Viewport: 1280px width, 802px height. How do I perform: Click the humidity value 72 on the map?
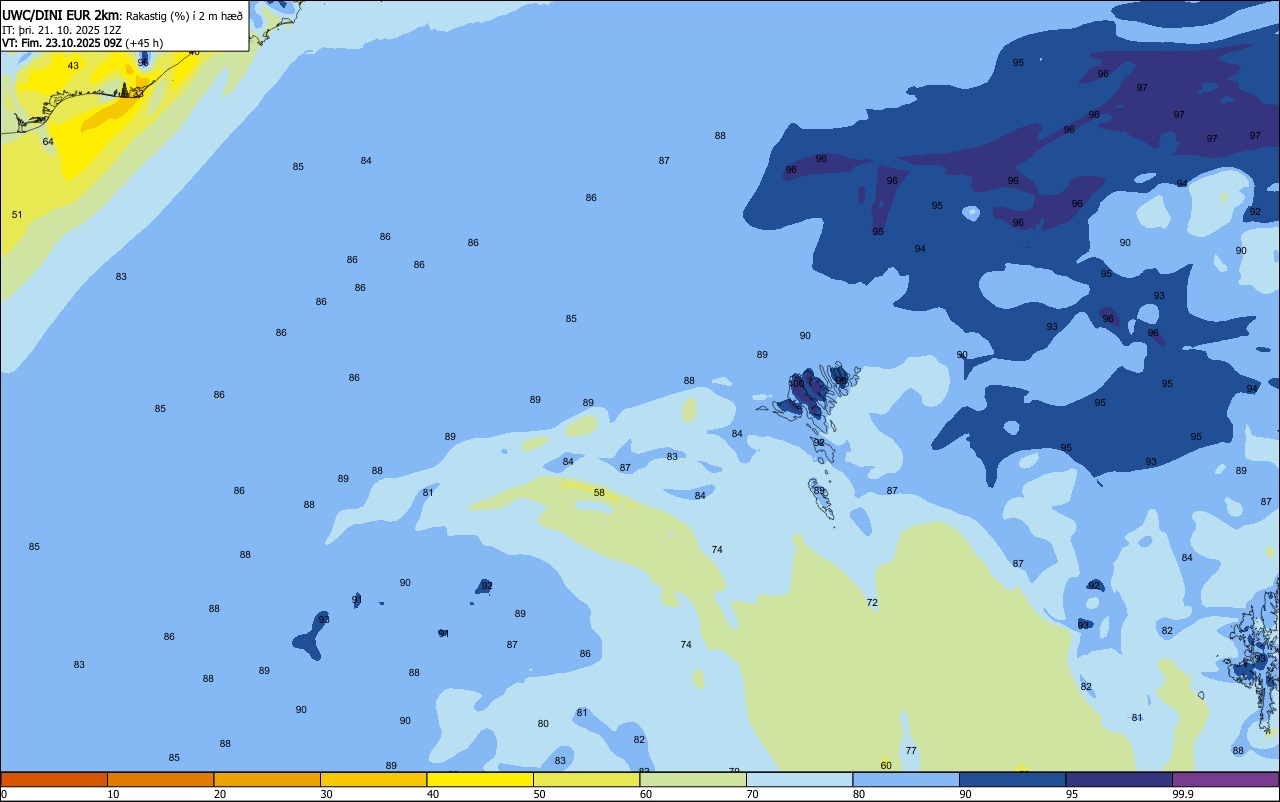click(872, 603)
